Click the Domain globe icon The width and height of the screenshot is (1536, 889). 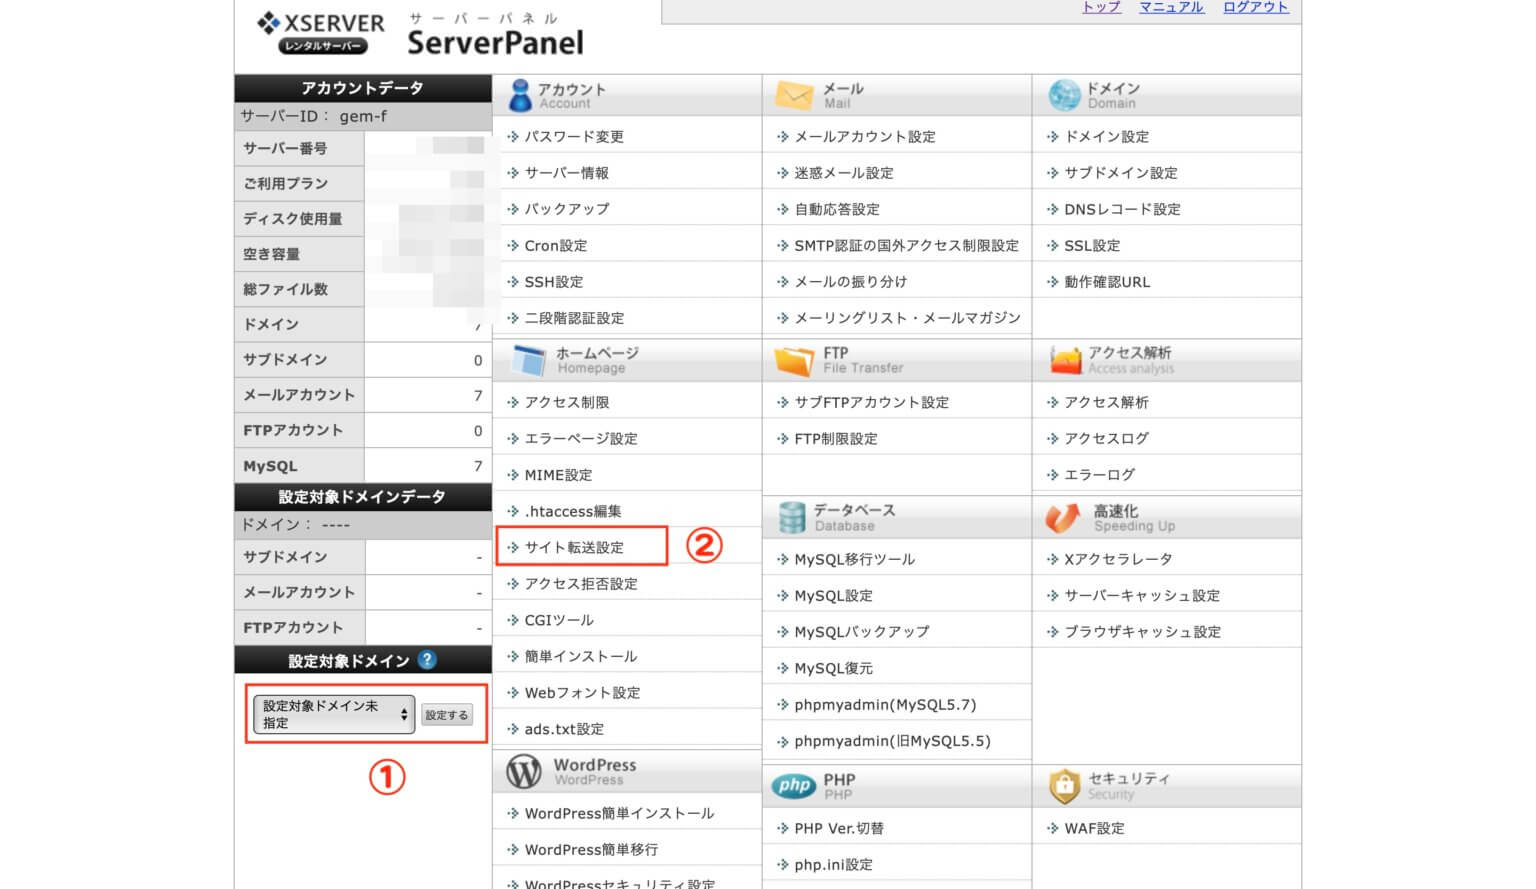coord(1064,96)
